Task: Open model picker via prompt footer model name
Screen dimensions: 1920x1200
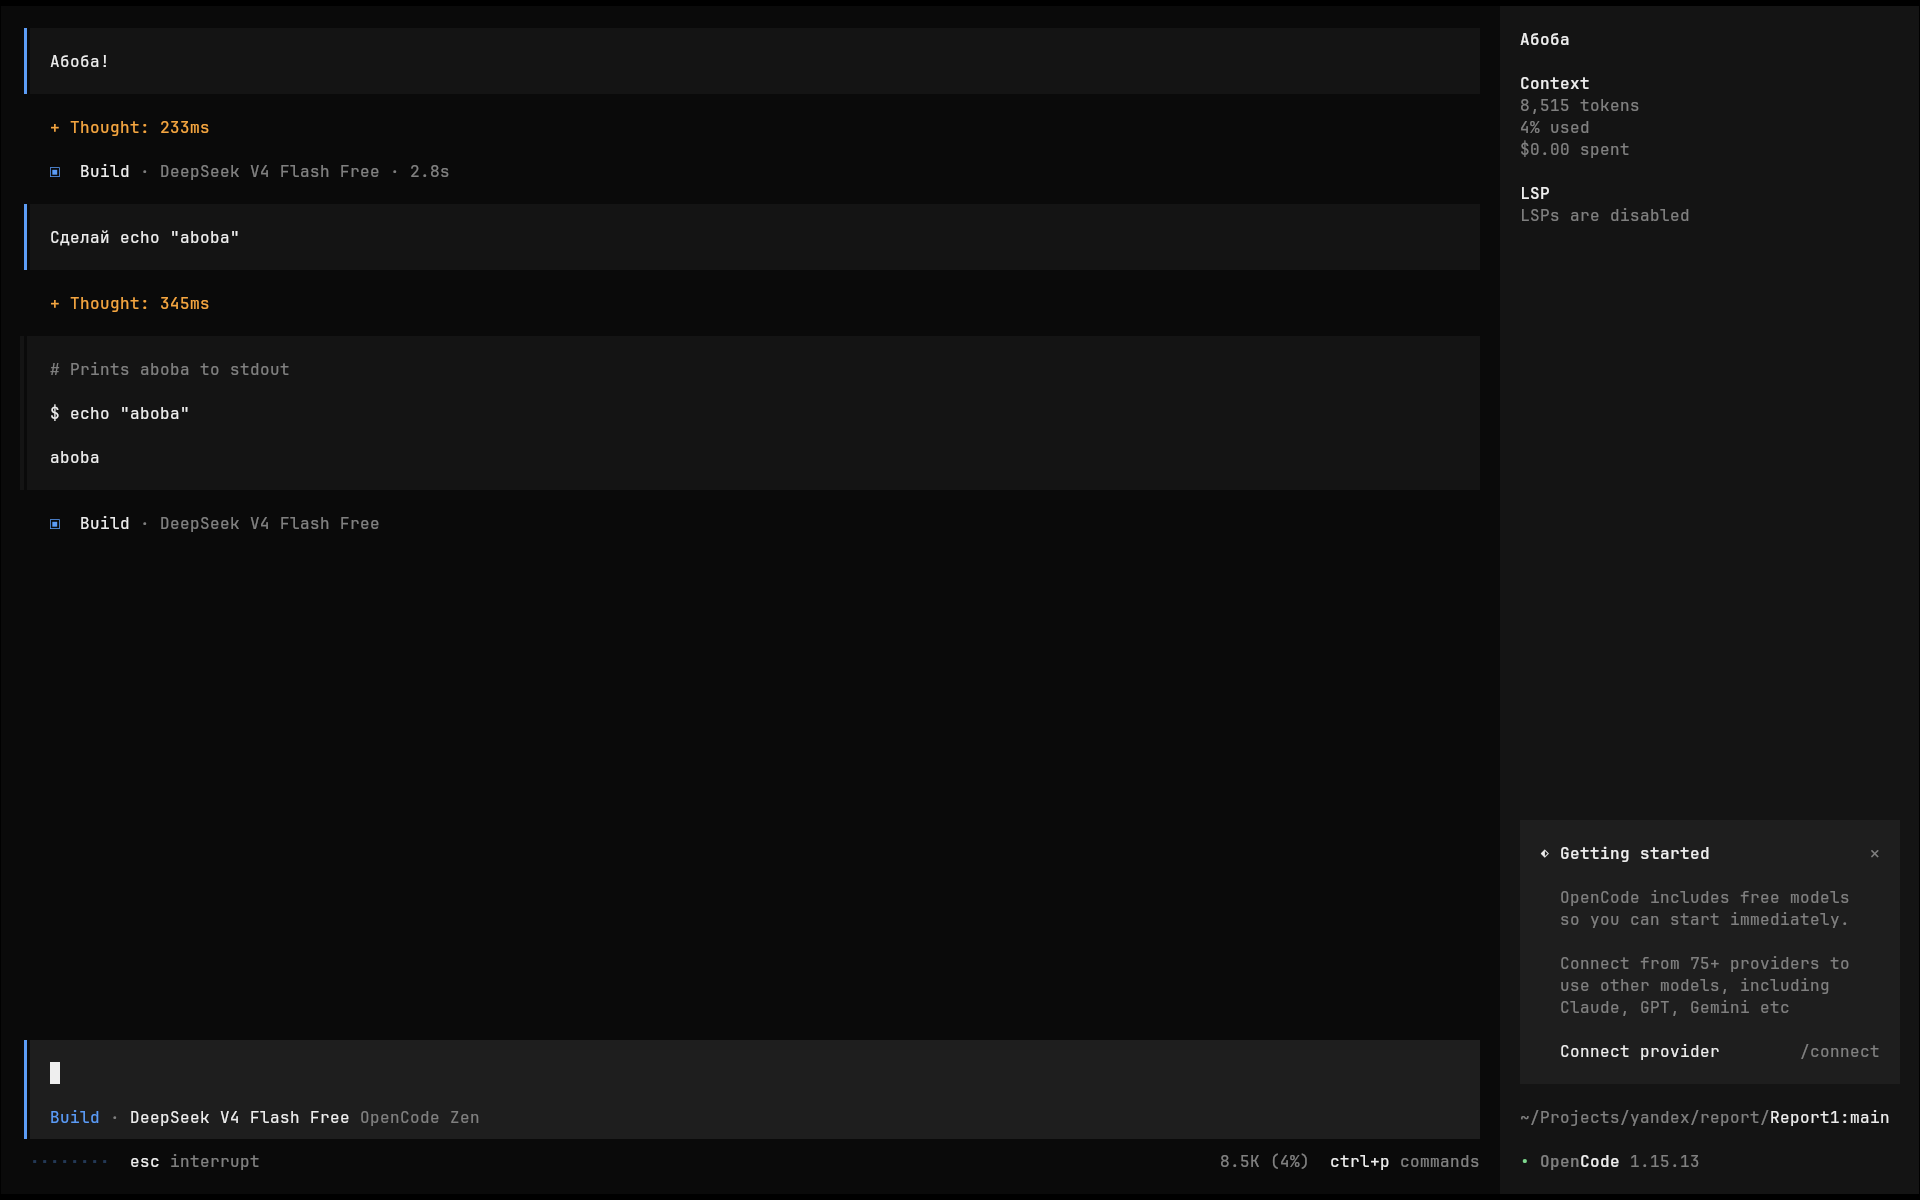Action: 240,1118
